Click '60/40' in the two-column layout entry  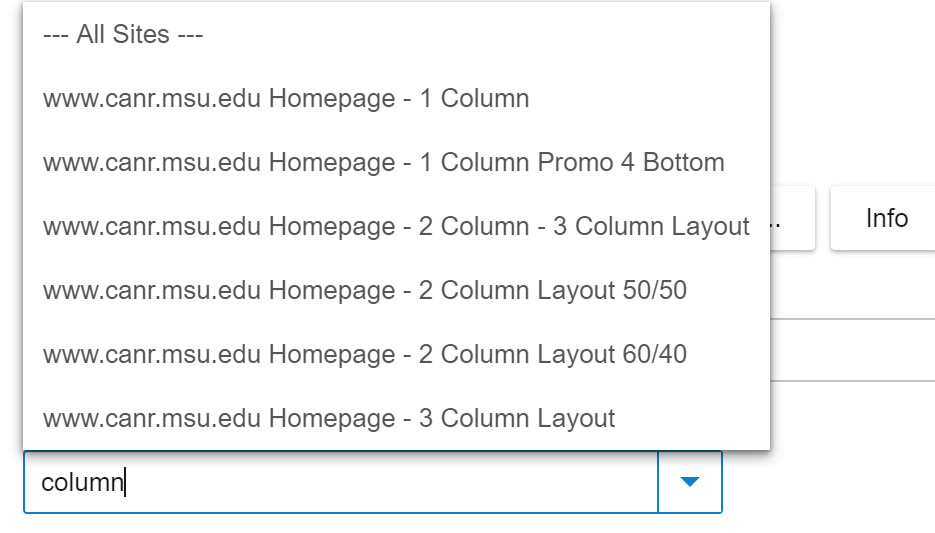click(x=654, y=355)
